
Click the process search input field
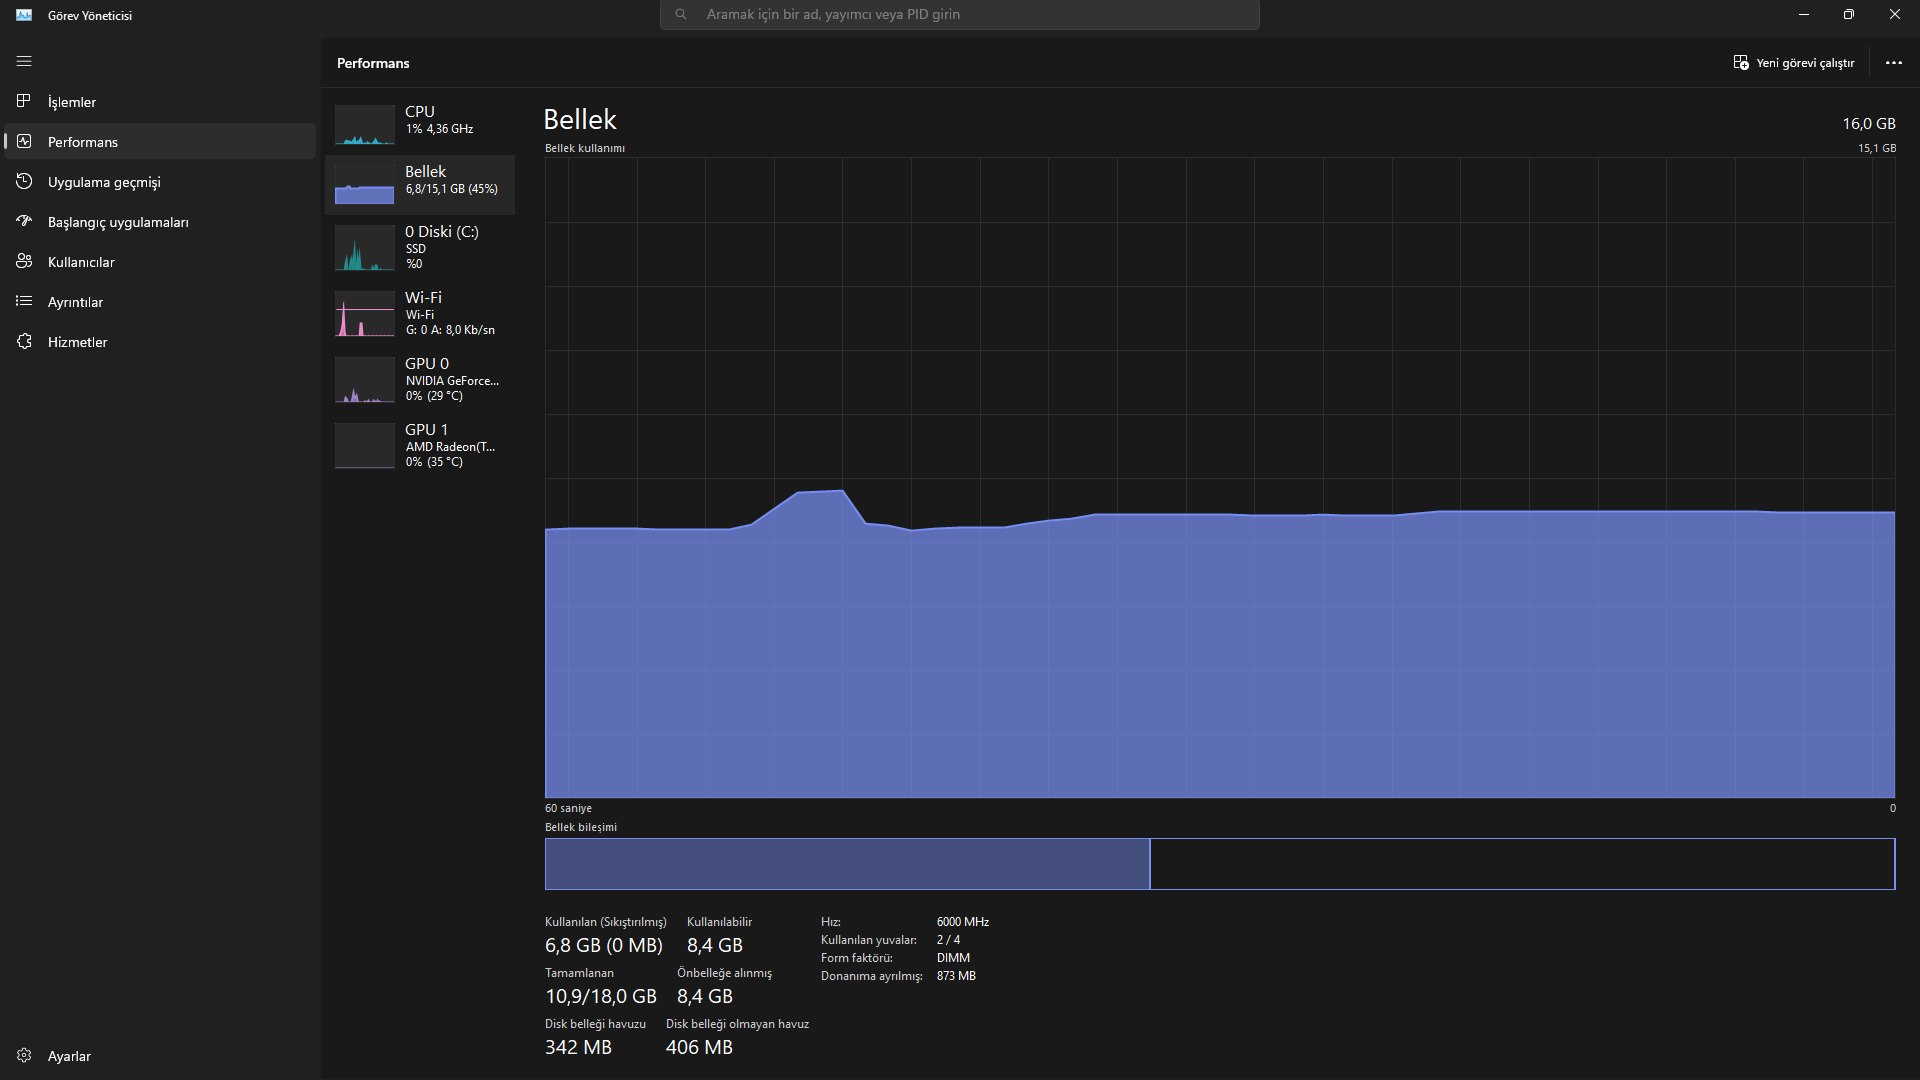pos(960,15)
